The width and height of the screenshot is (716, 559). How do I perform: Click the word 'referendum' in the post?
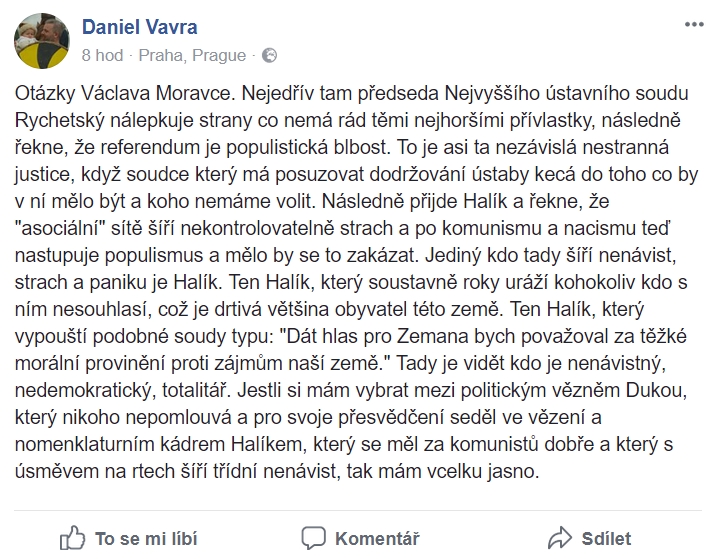point(161,148)
